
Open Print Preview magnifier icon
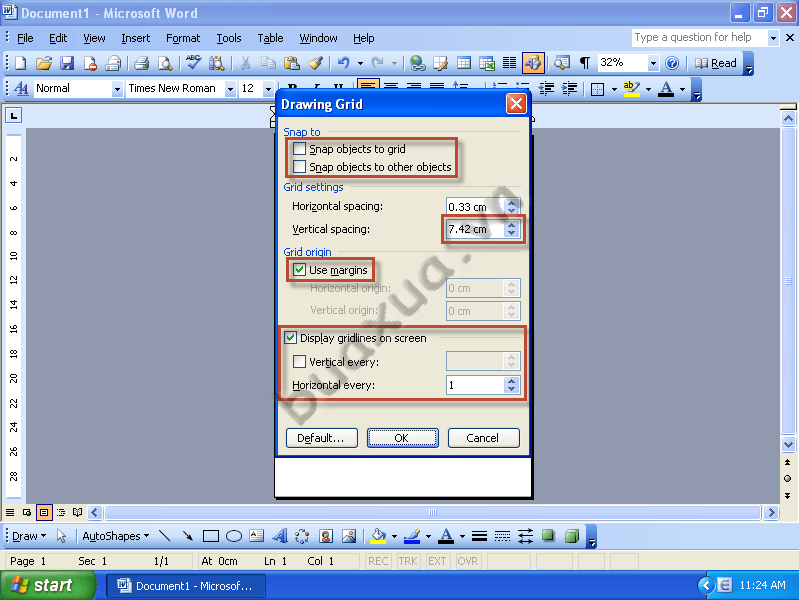(165, 63)
